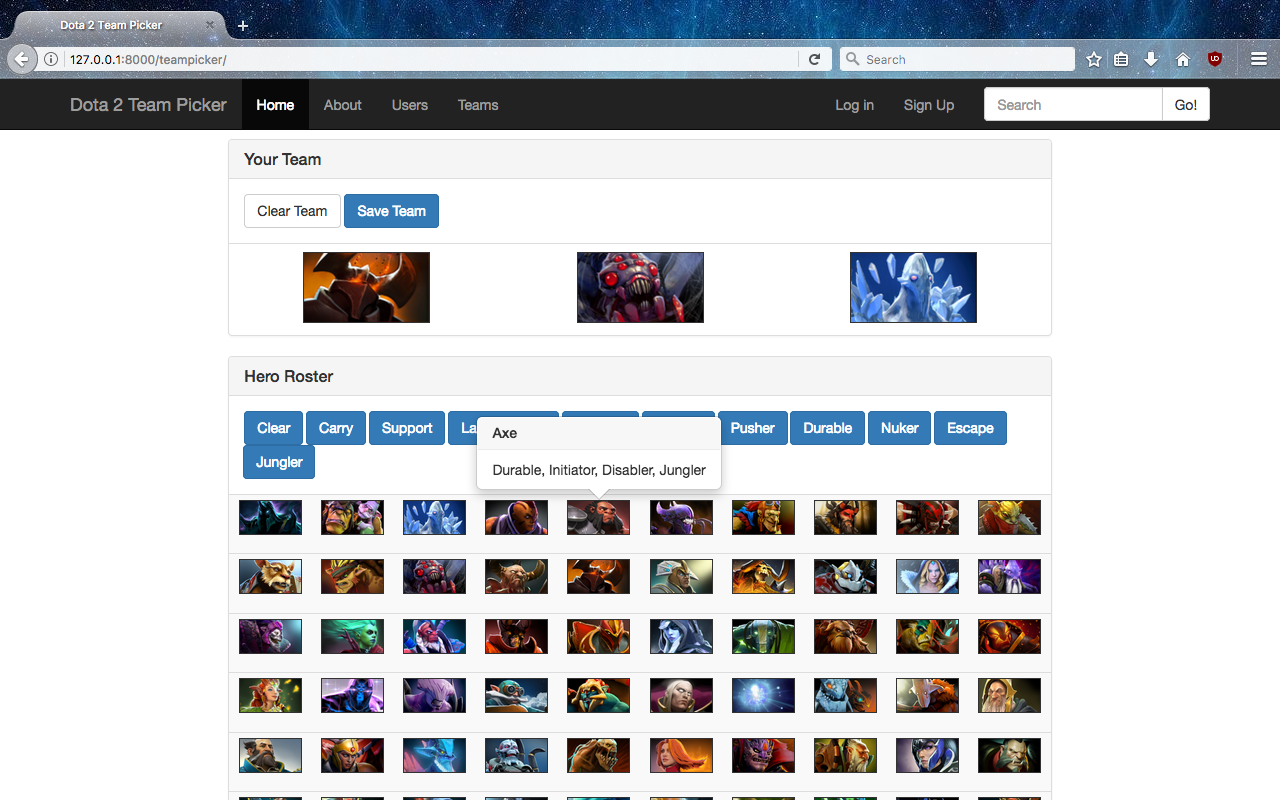This screenshot has width=1280, height=800.
Task: Choose Disruptor hero portrait
Action: (434, 636)
